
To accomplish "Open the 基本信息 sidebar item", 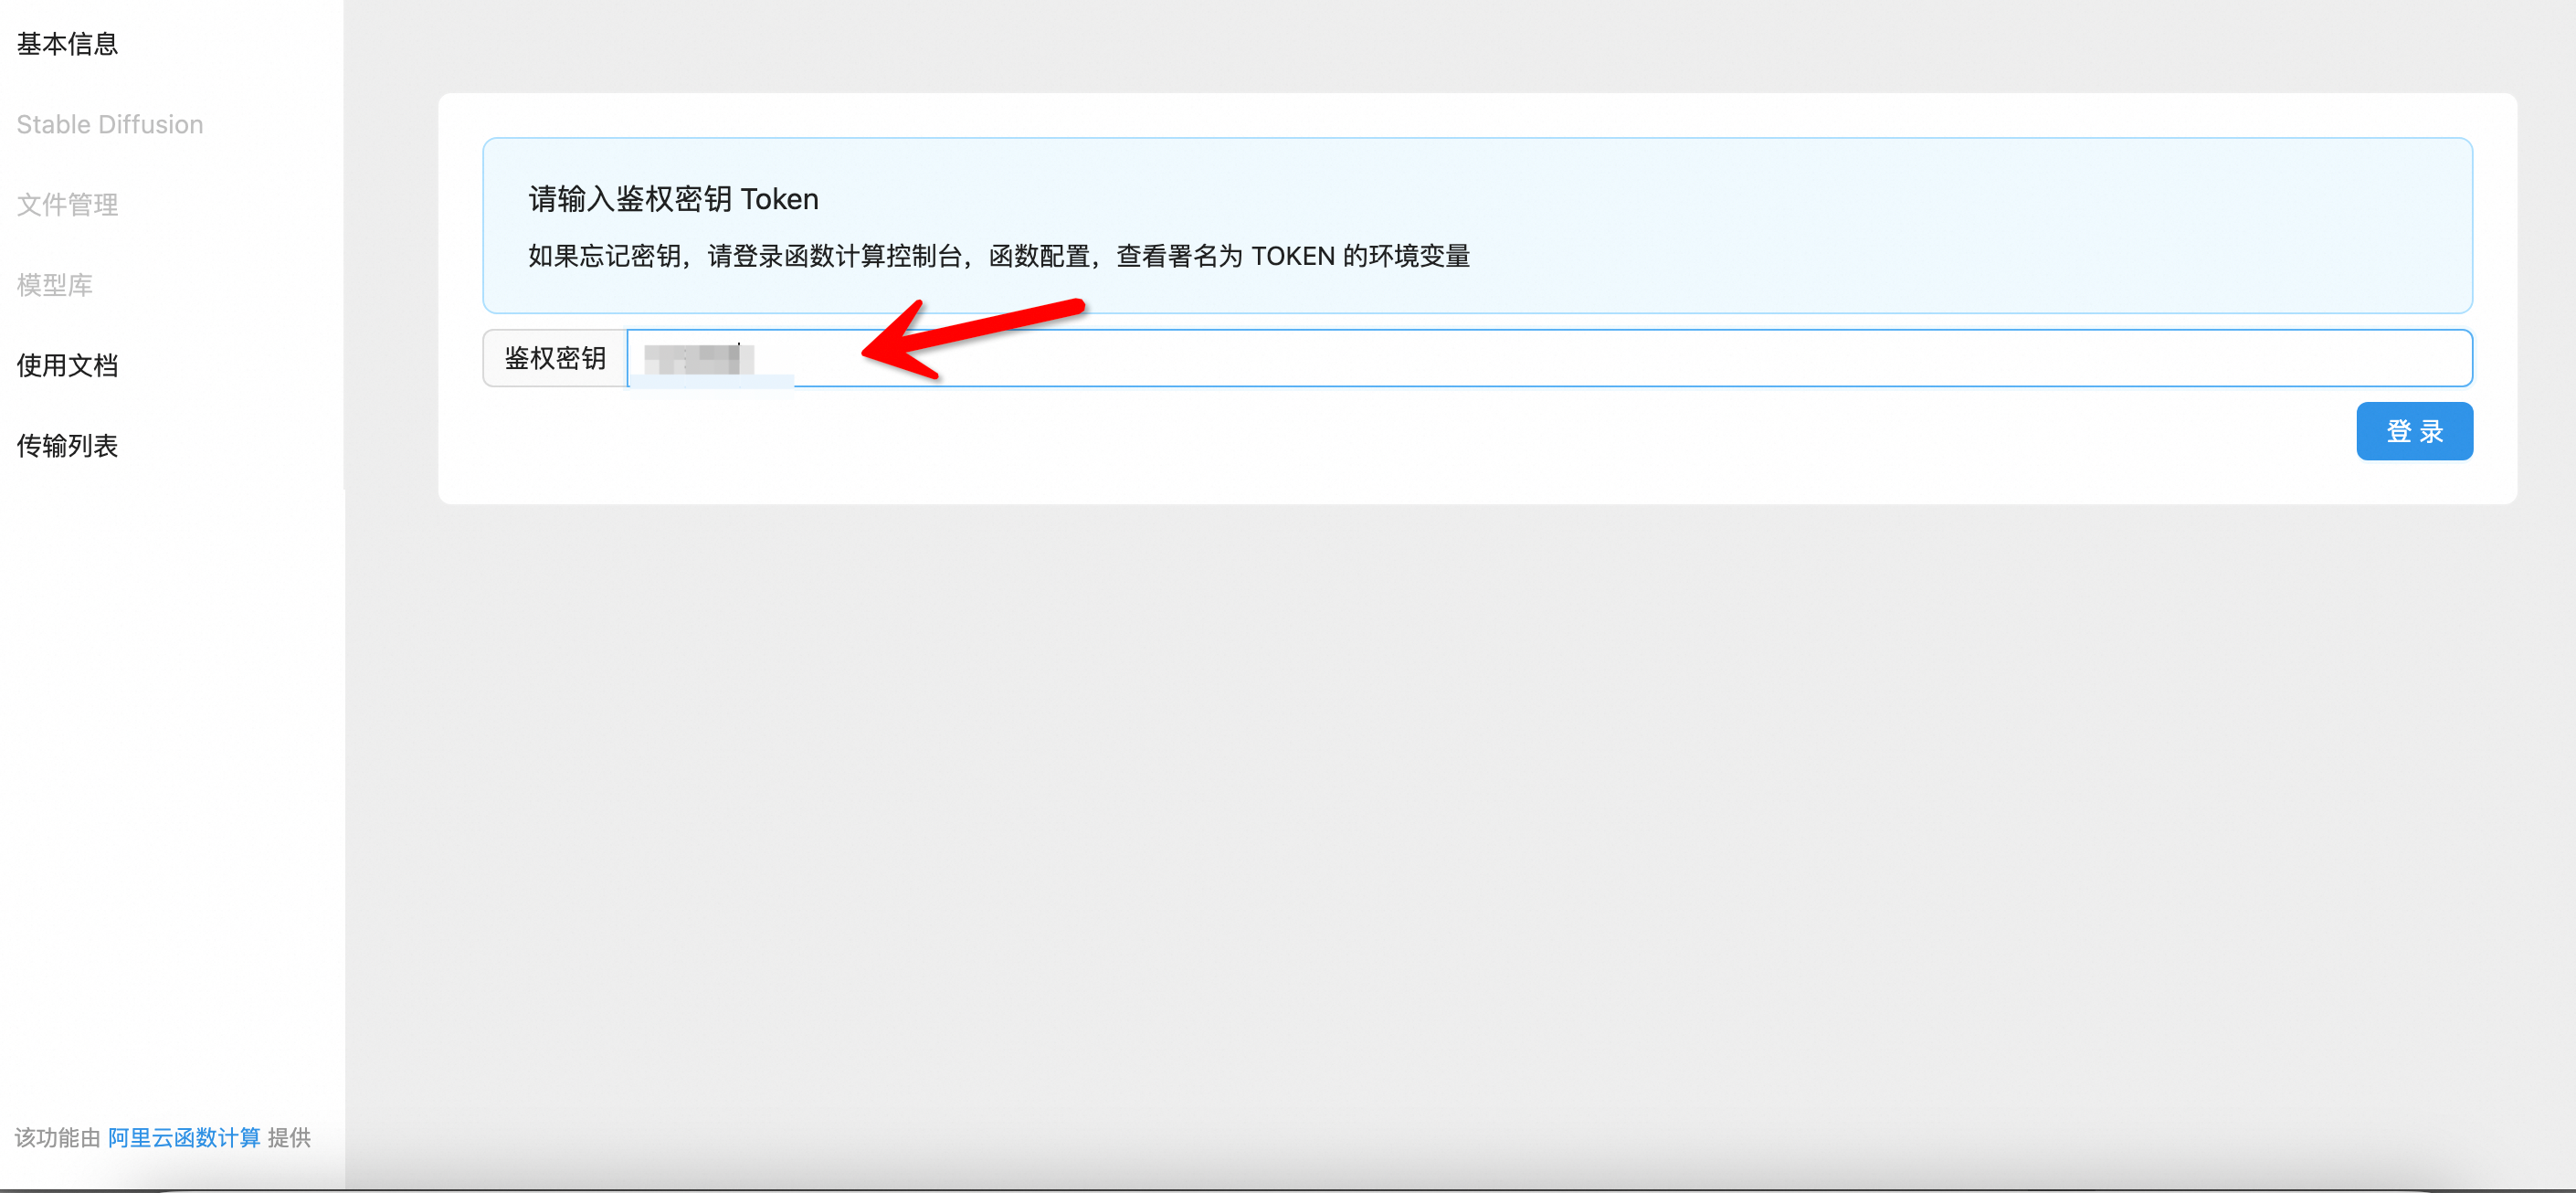I will [67, 44].
